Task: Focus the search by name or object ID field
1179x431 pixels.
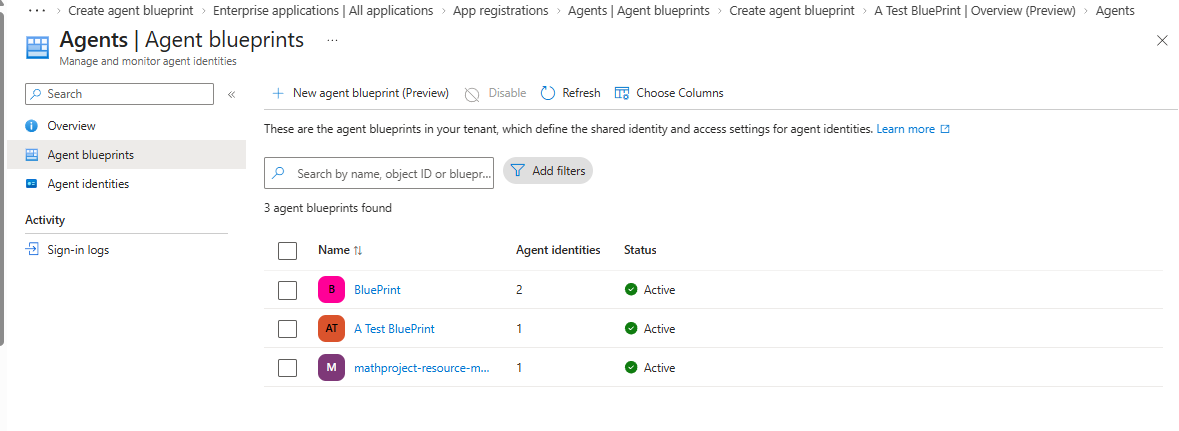Action: (379, 173)
